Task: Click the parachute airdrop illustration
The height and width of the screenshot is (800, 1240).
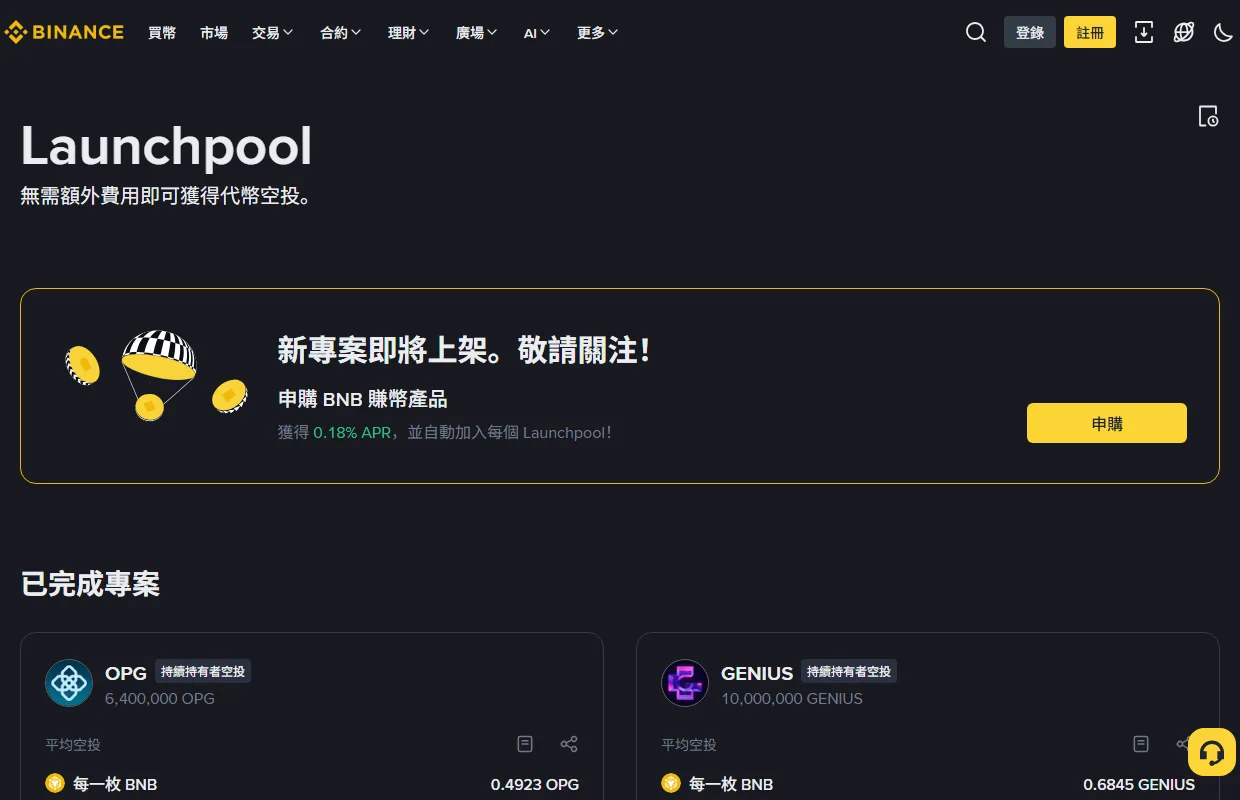Action: [156, 376]
